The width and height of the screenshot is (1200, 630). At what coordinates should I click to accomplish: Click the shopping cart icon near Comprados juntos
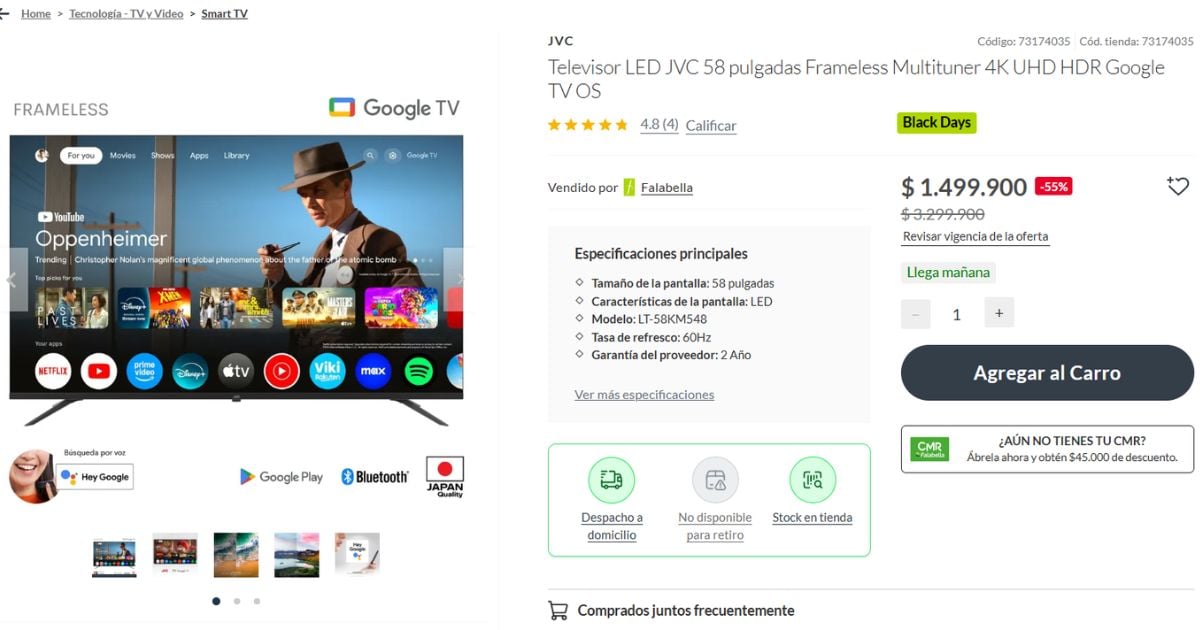pos(558,610)
